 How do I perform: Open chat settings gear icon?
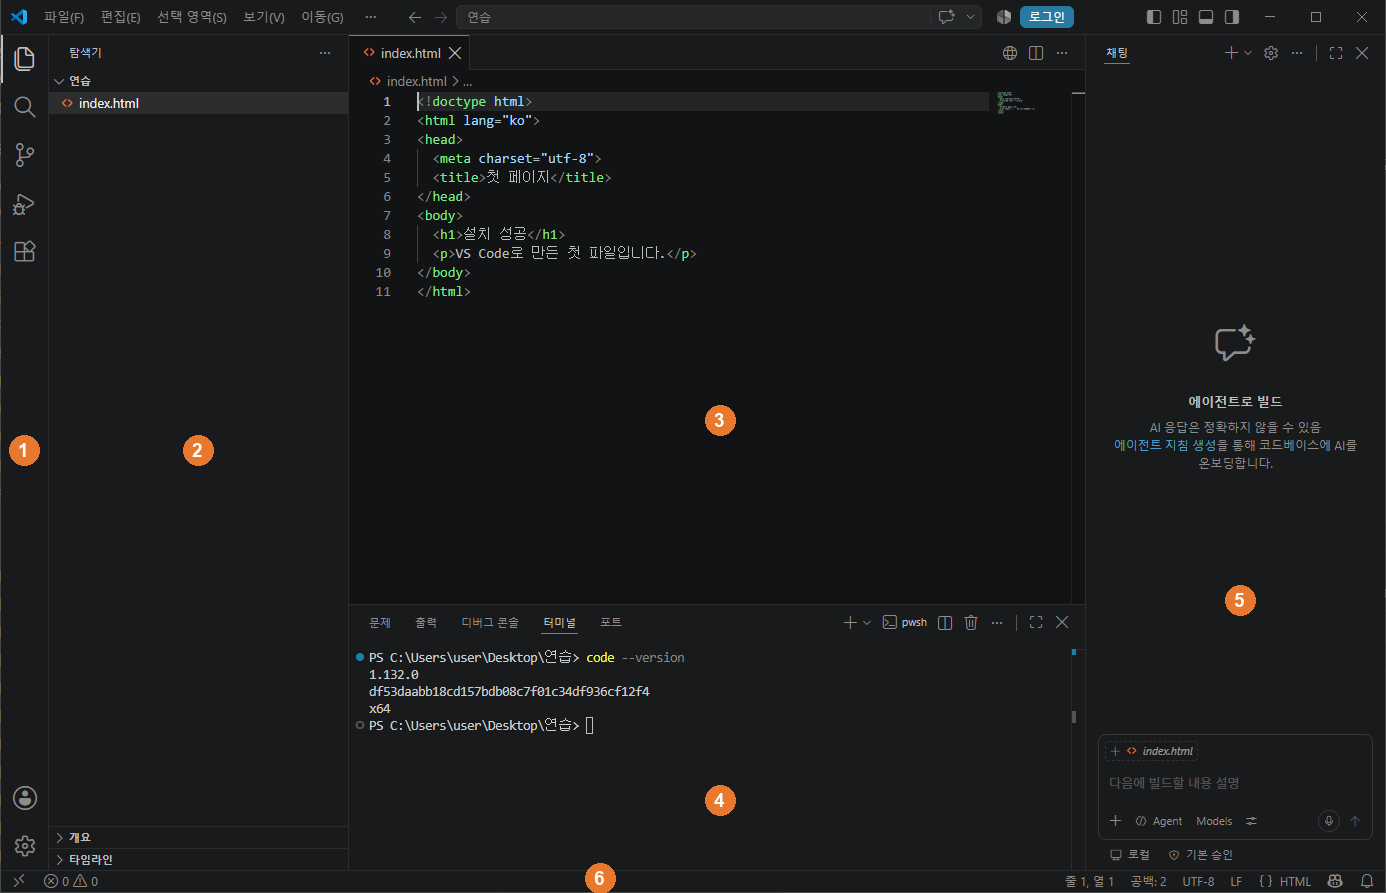click(x=1271, y=53)
